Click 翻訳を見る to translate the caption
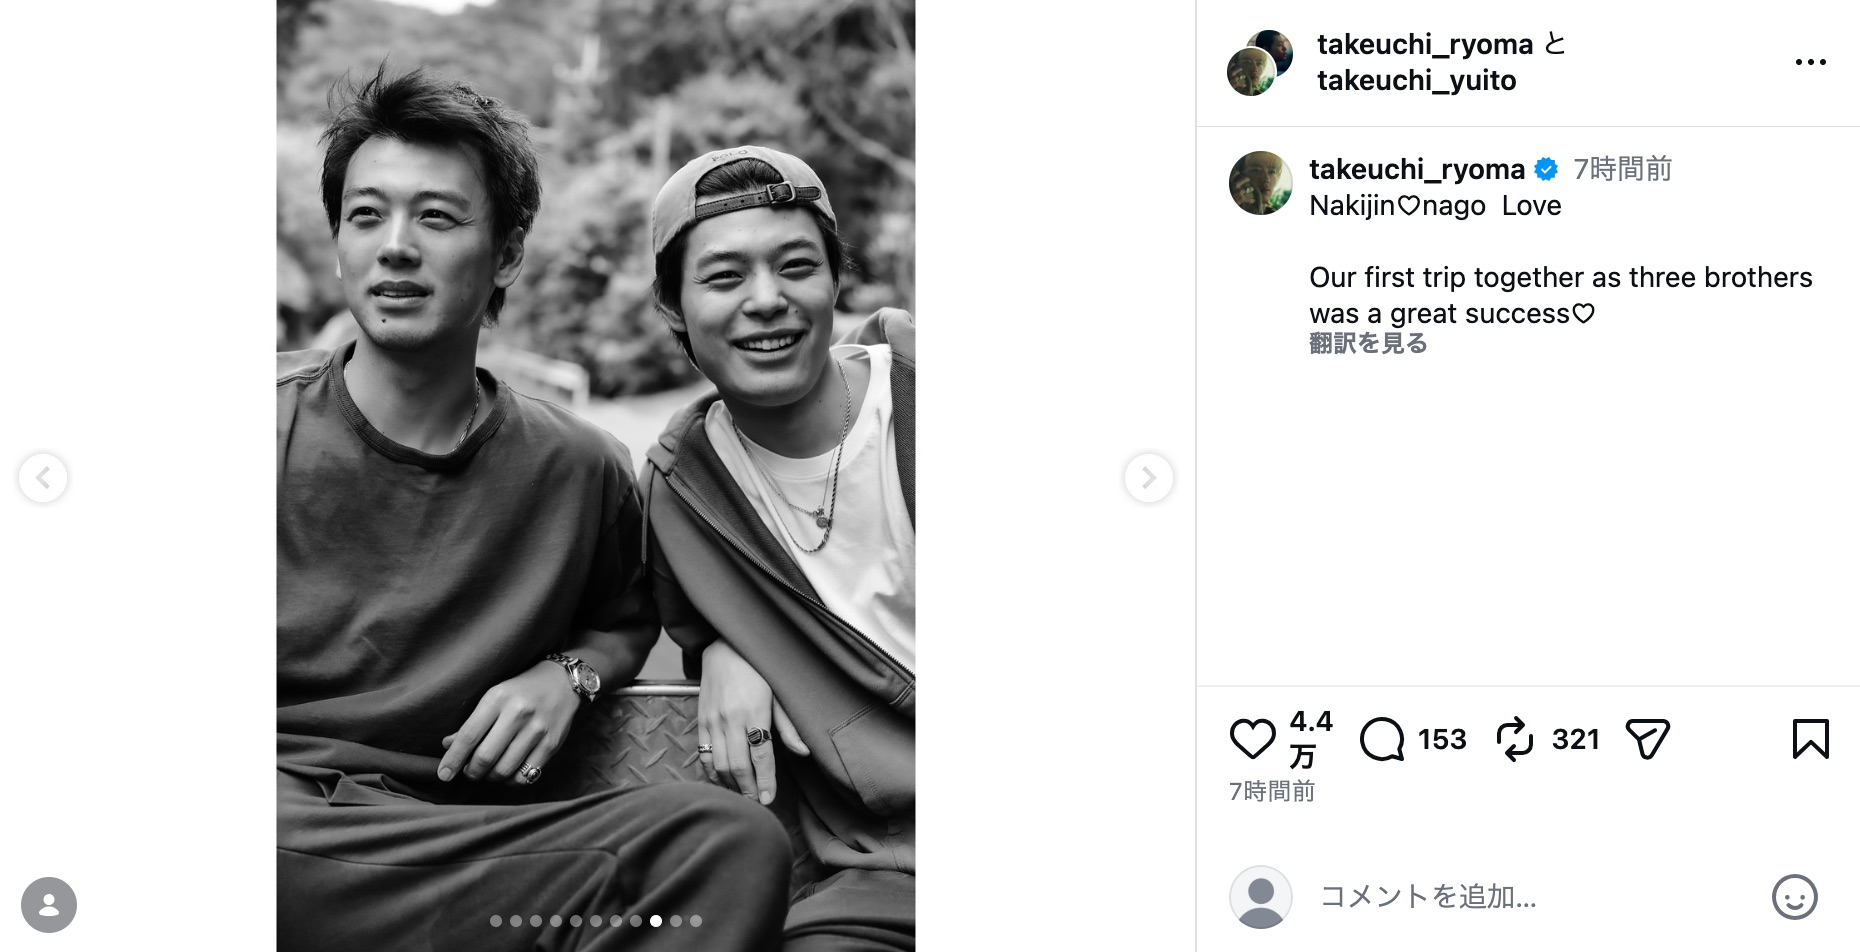This screenshot has height=952, width=1860. click(x=1368, y=343)
